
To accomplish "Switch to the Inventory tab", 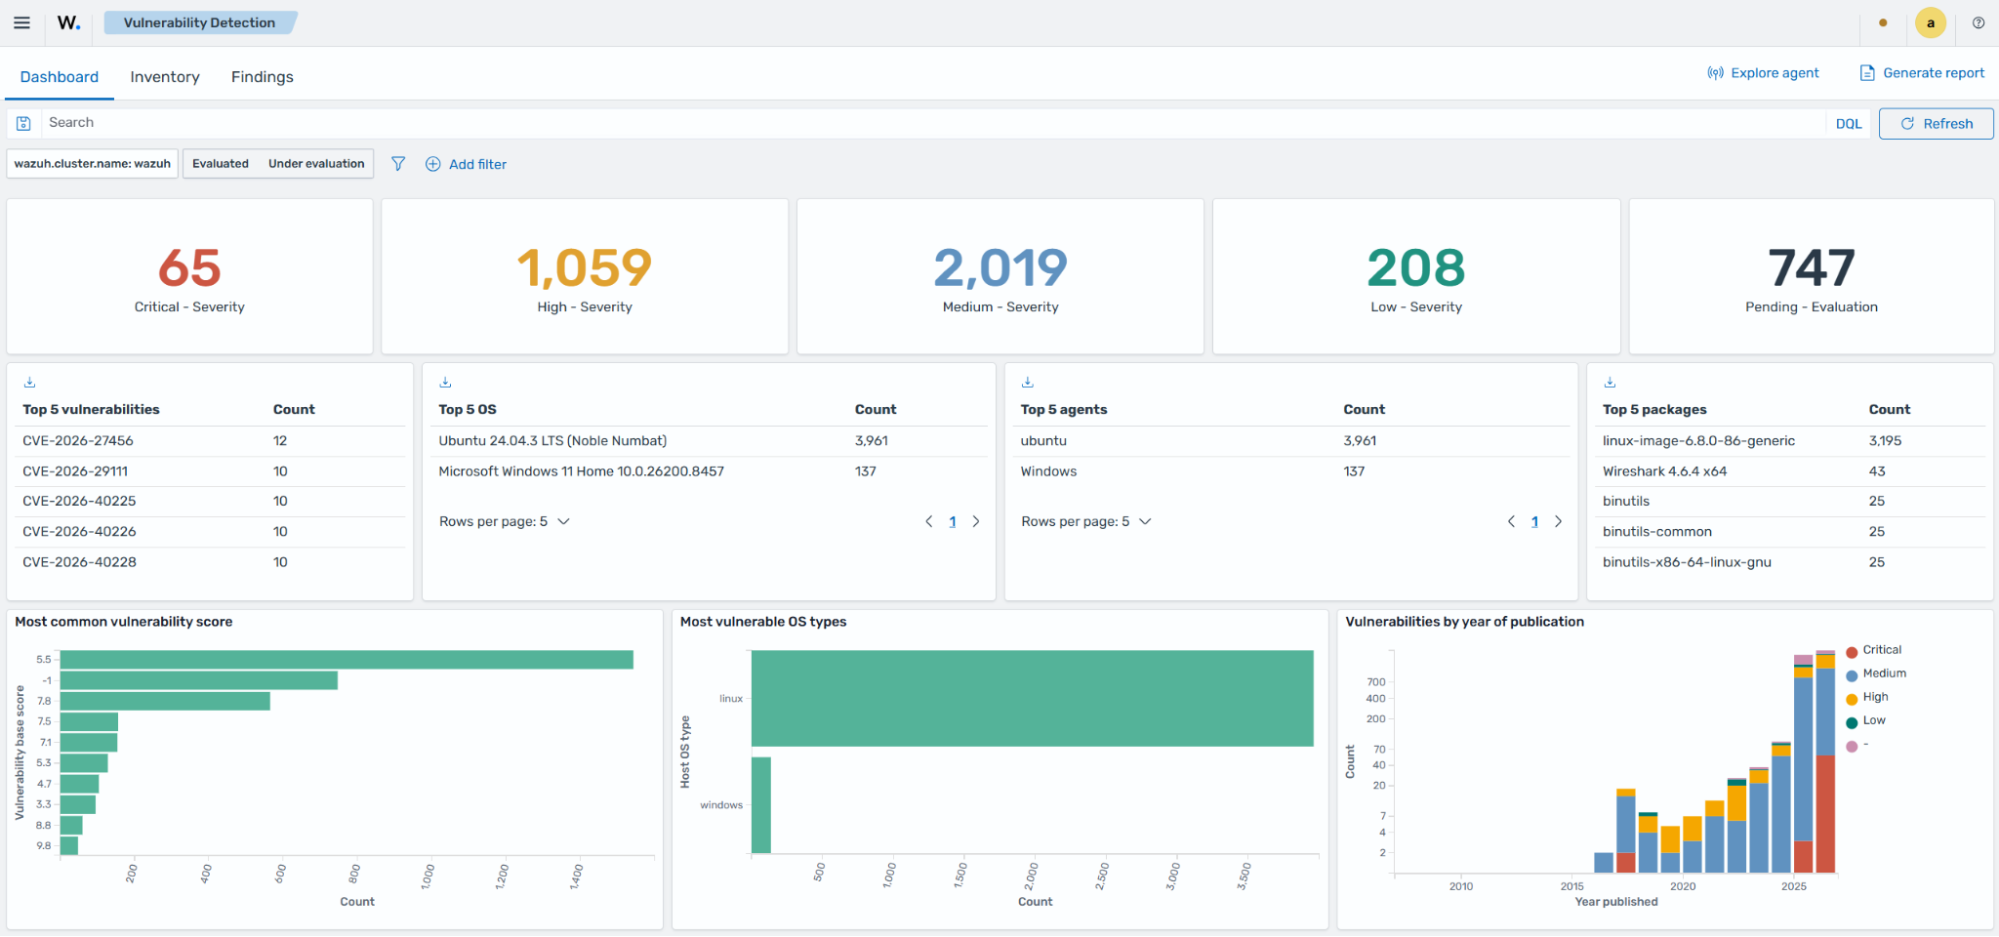I will tap(165, 77).
